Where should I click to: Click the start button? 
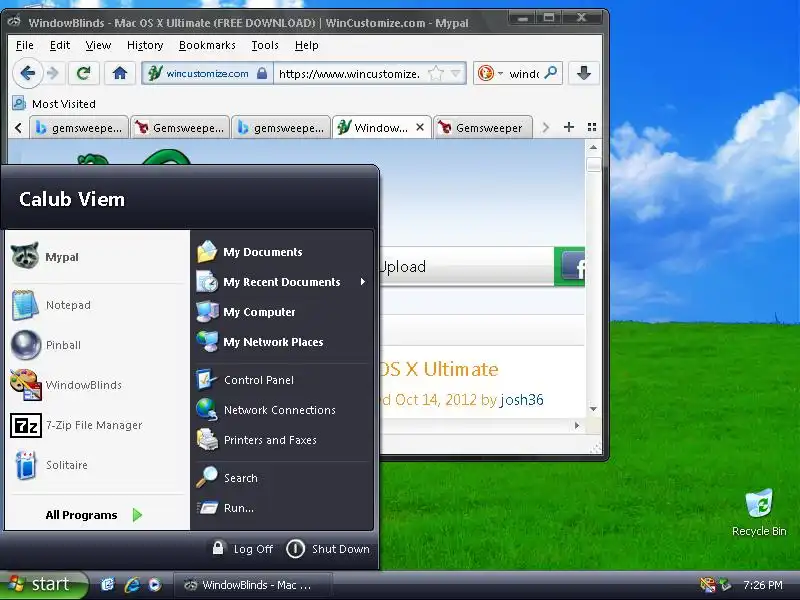pos(44,584)
